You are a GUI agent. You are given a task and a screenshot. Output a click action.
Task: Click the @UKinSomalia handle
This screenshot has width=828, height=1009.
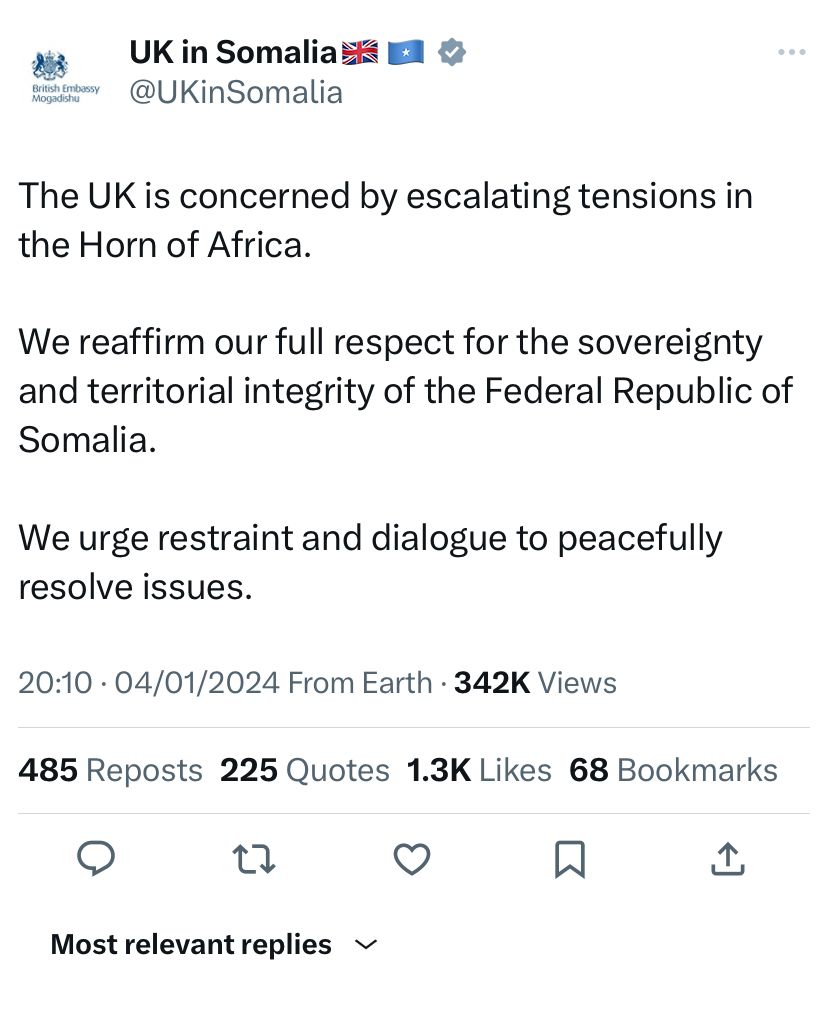point(236,92)
